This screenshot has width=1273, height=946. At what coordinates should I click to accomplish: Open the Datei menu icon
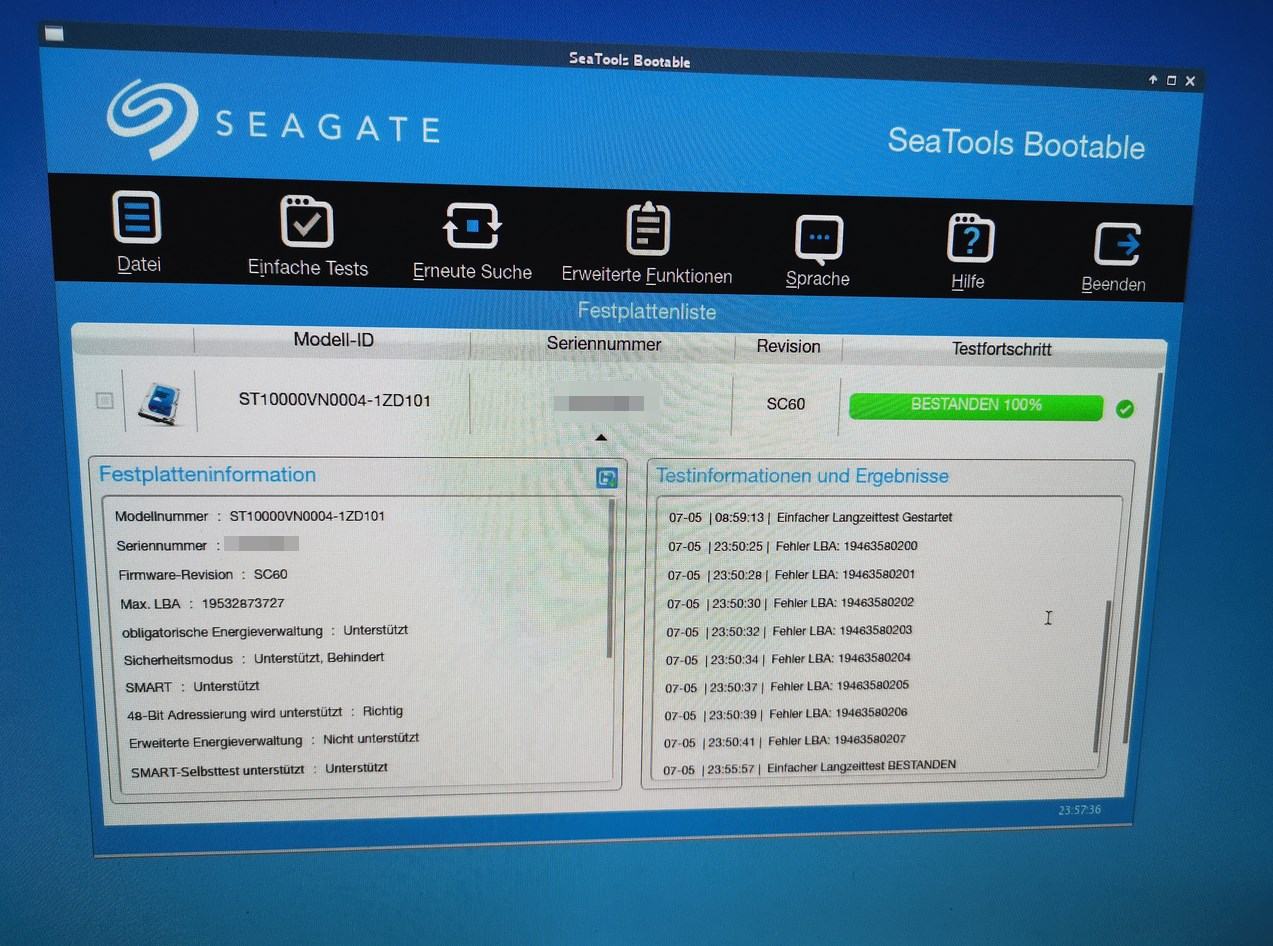[x=137, y=217]
